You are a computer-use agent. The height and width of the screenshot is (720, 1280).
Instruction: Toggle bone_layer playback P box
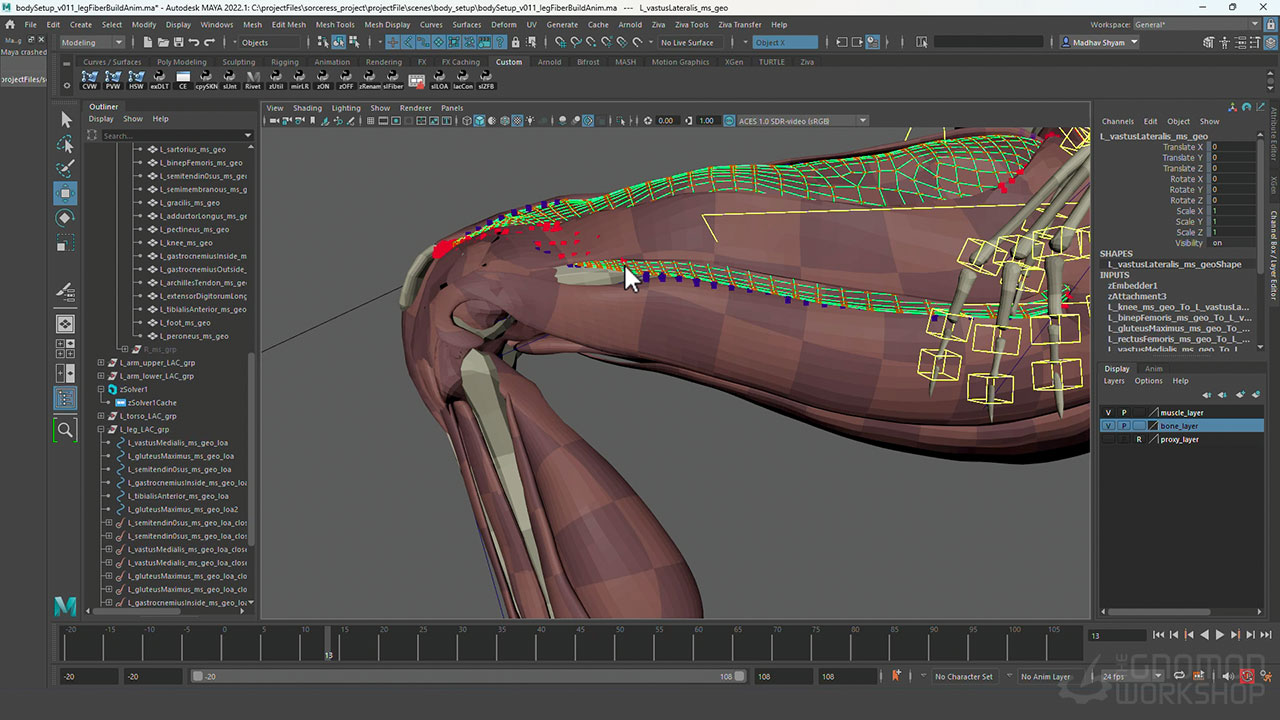[x=1123, y=426]
